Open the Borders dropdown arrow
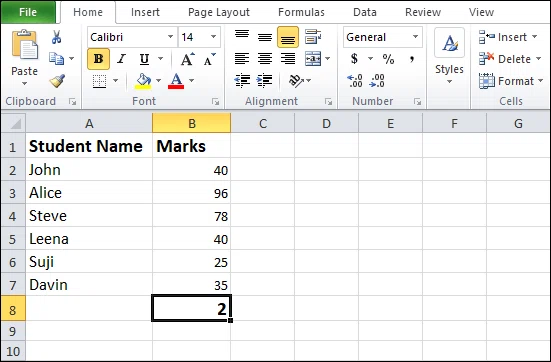This screenshot has height=362, width=551. [x=115, y=81]
